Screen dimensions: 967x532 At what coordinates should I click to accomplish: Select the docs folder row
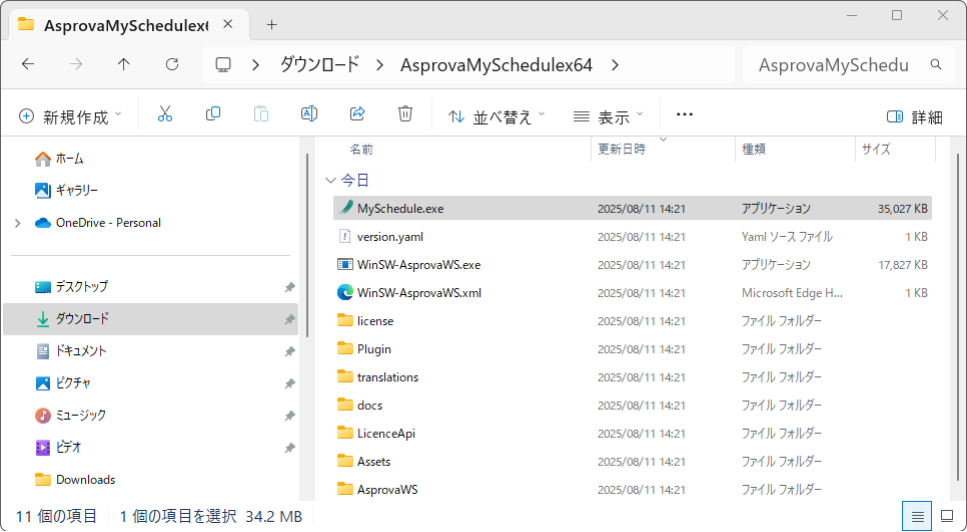632,405
